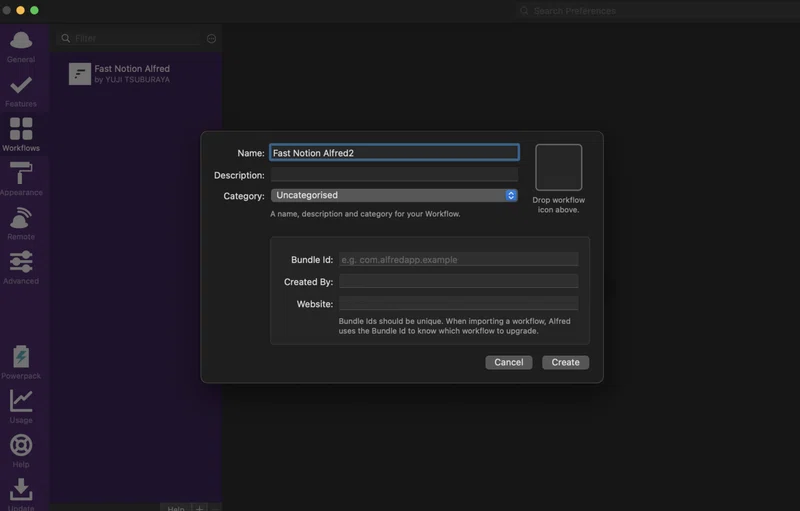Click into the Description field
The image size is (800, 511).
(x=394, y=174)
